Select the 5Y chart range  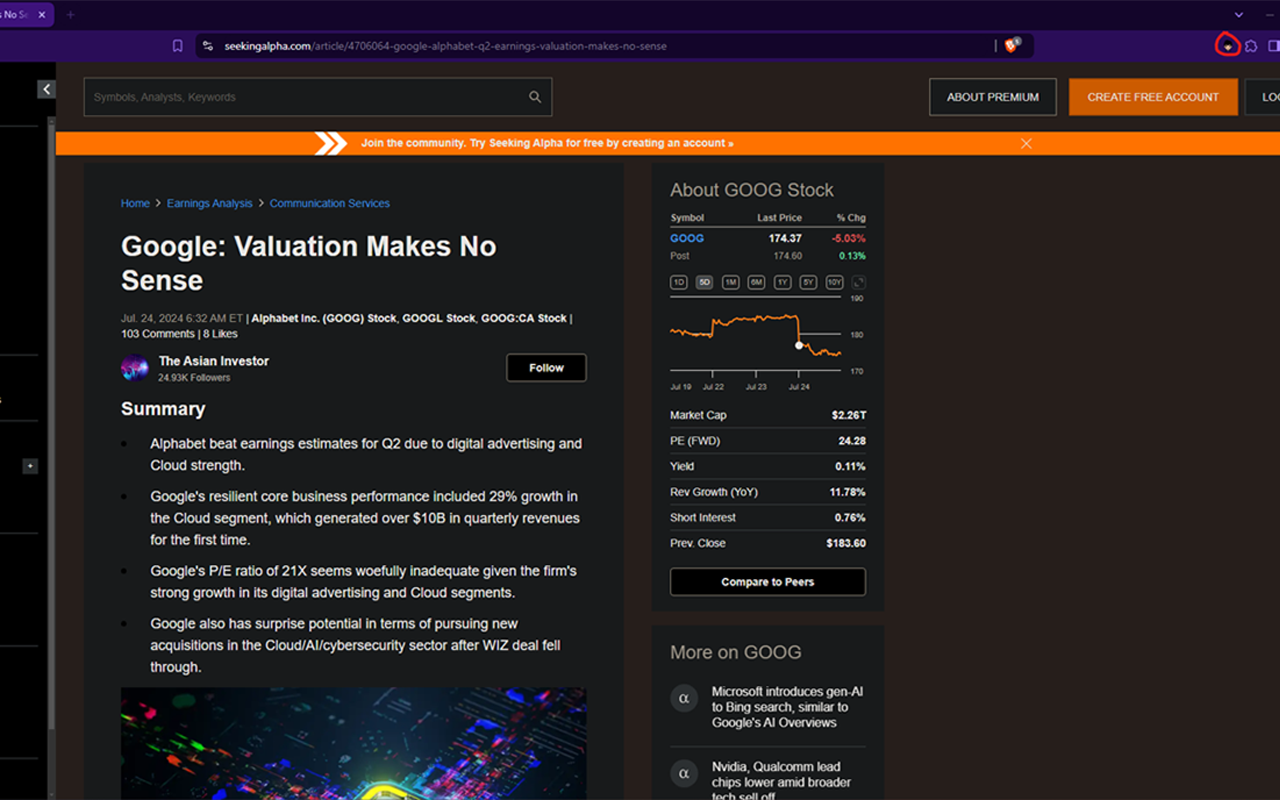808,283
